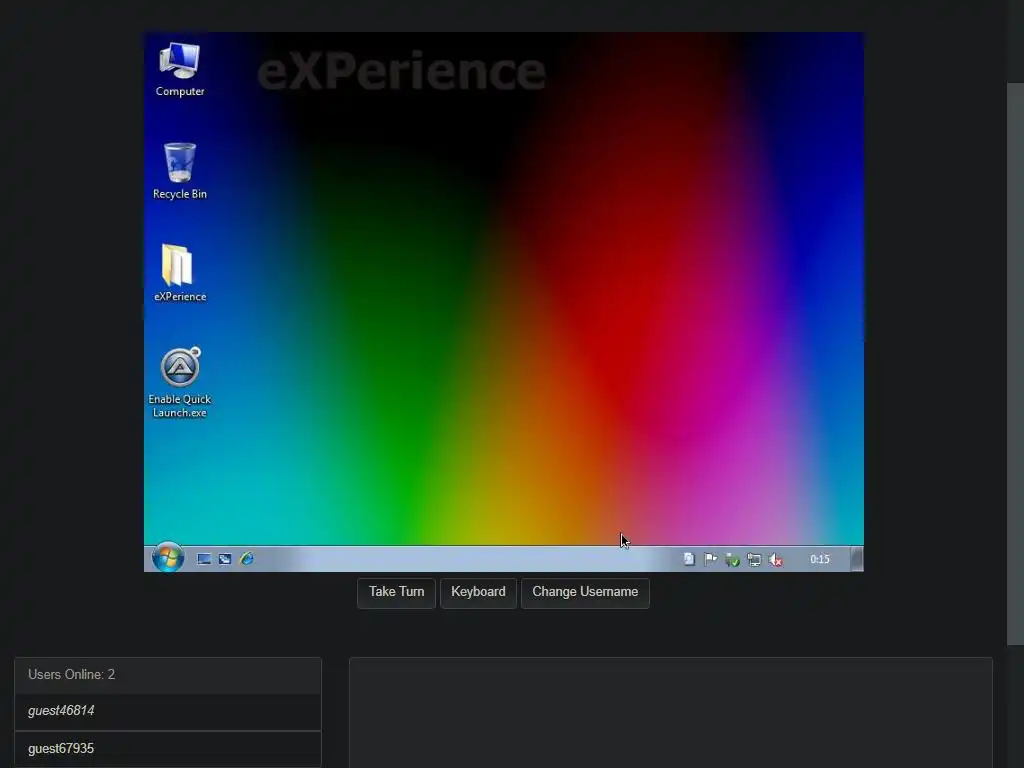
Task: Click the document tray icon
Action: [689, 559]
